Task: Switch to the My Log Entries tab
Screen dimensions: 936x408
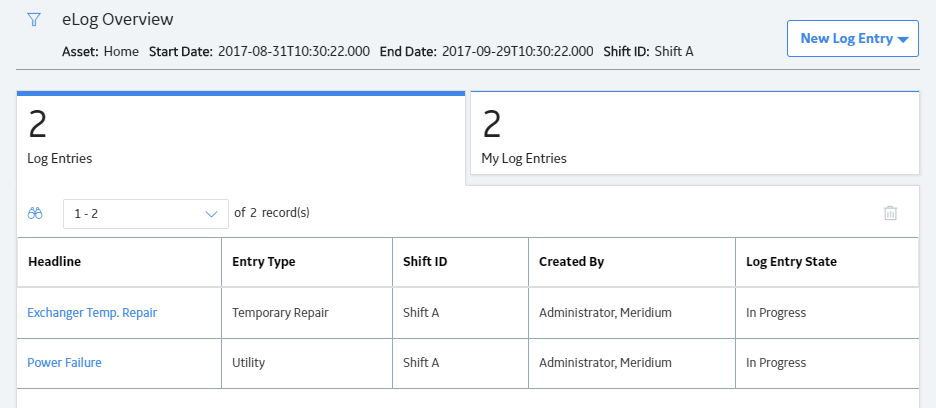Action: click(695, 133)
